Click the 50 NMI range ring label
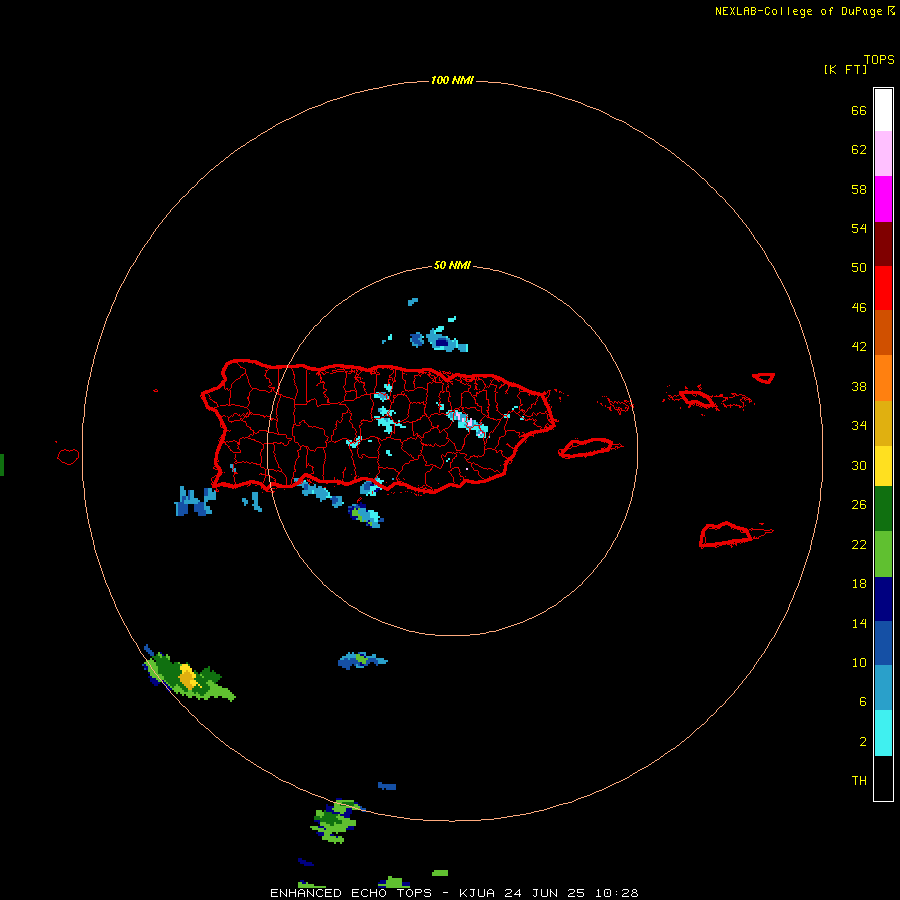Screen dimensions: 900x900 [x=452, y=265]
